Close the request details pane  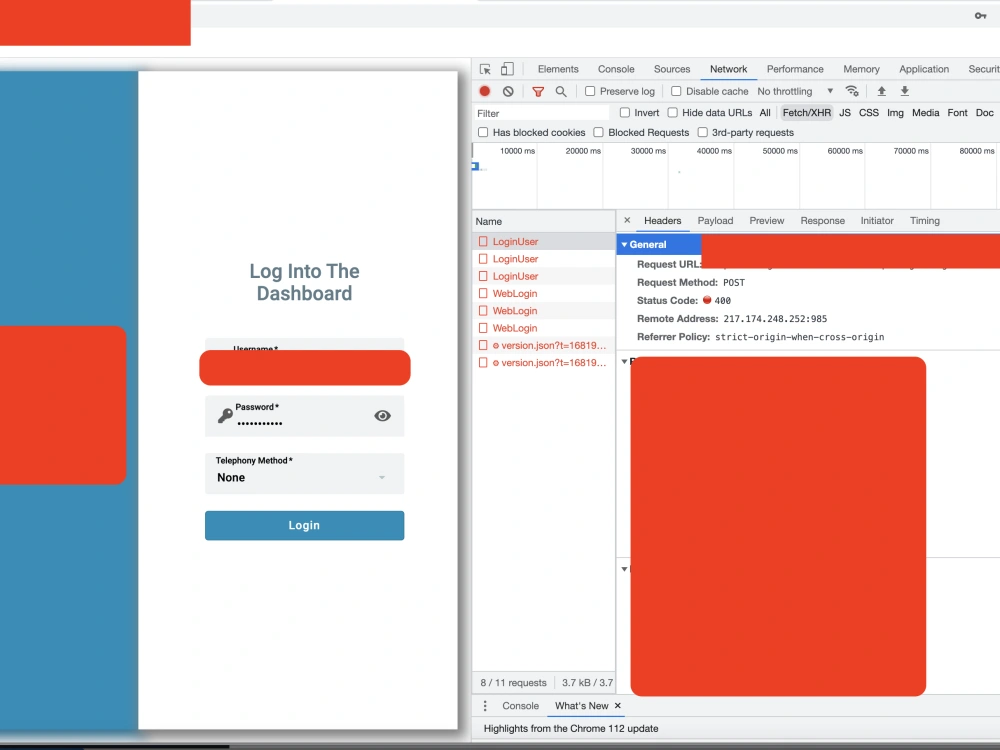(627, 220)
